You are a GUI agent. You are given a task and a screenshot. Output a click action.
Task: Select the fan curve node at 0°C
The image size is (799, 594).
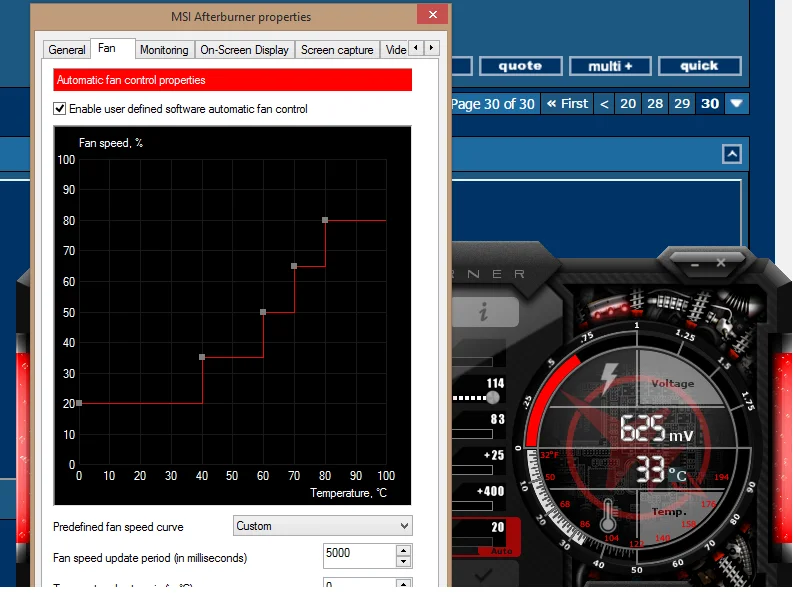79,403
